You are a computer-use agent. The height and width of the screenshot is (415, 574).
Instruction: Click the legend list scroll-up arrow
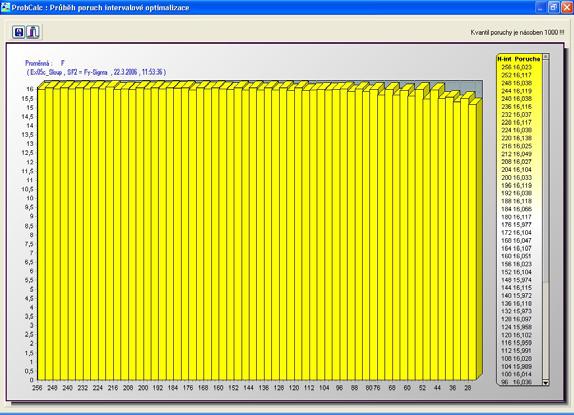point(546,57)
